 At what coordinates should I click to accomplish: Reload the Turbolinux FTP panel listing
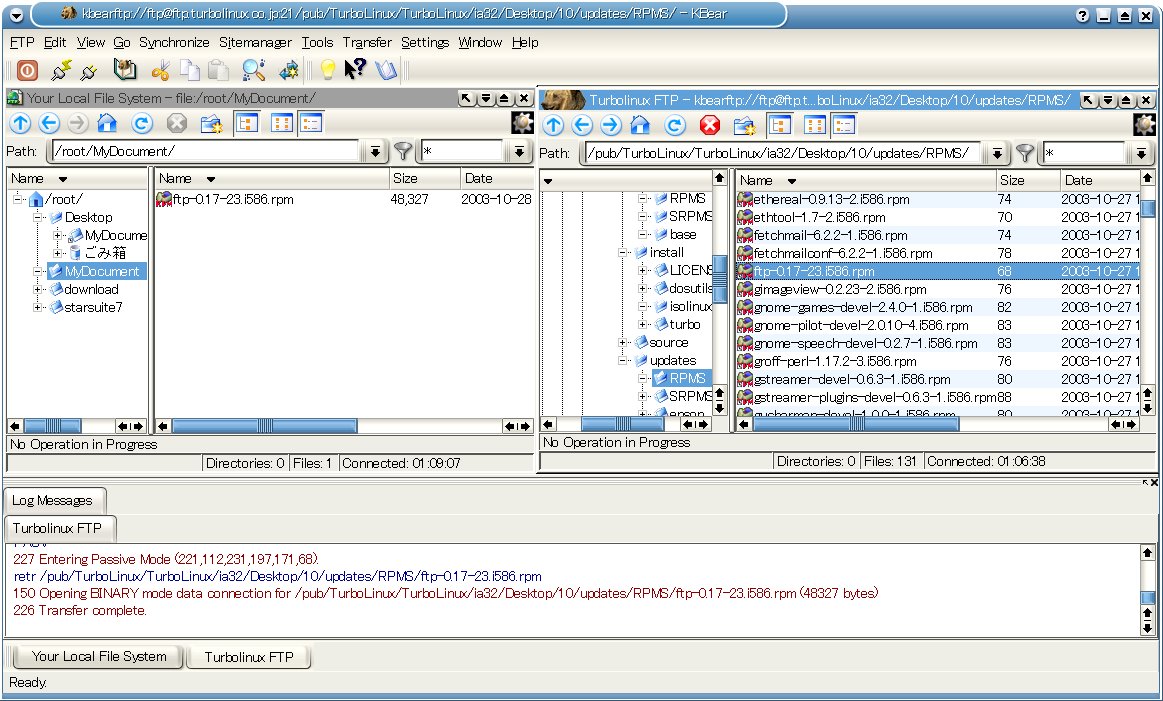click(x=674, y=125)
